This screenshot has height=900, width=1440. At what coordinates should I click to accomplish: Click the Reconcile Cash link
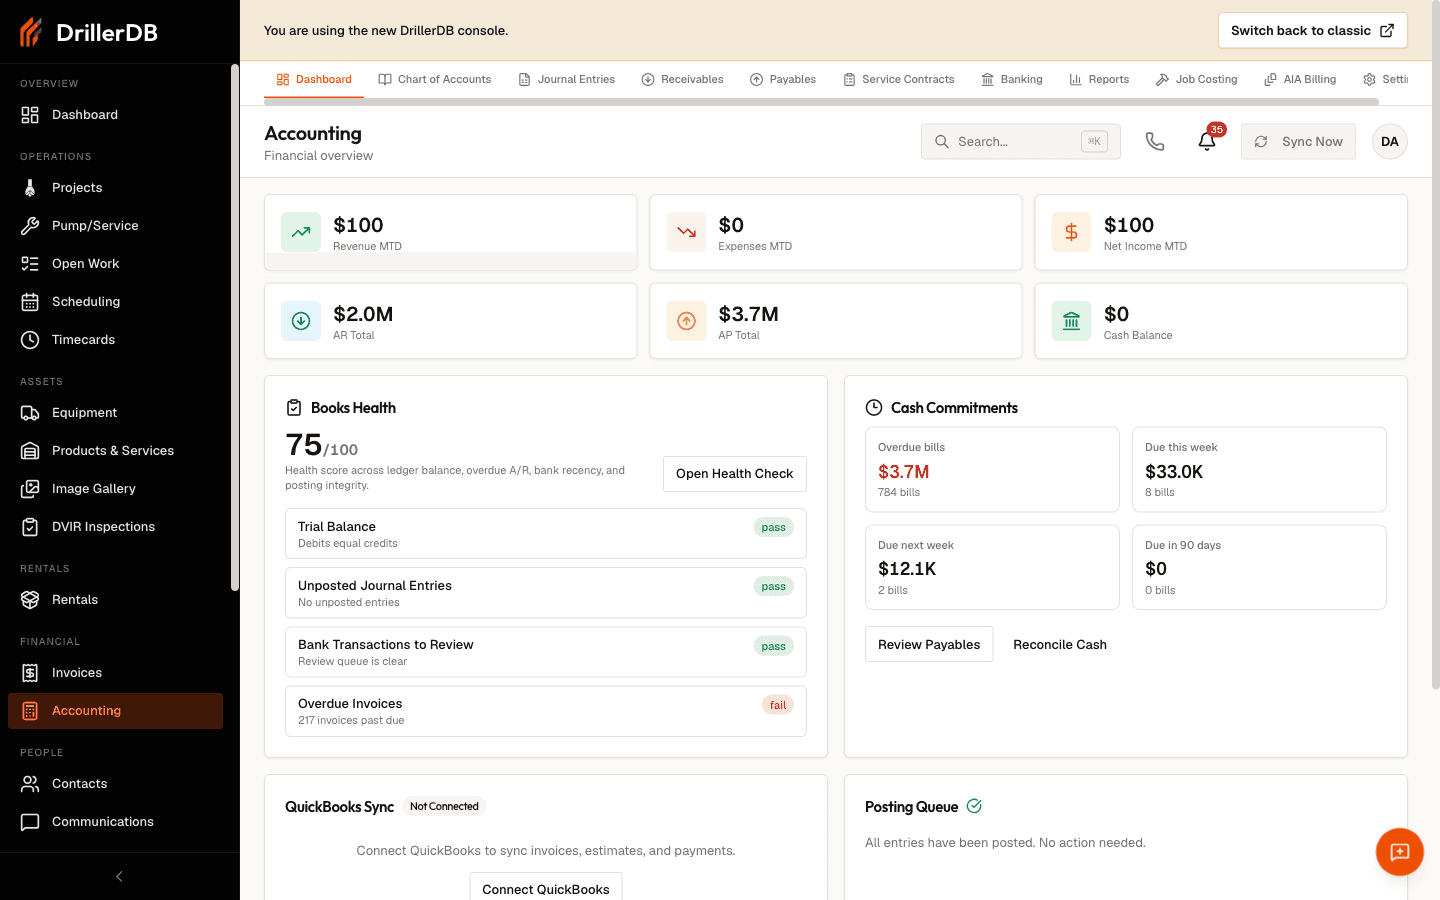click(x=1060, y=645)
